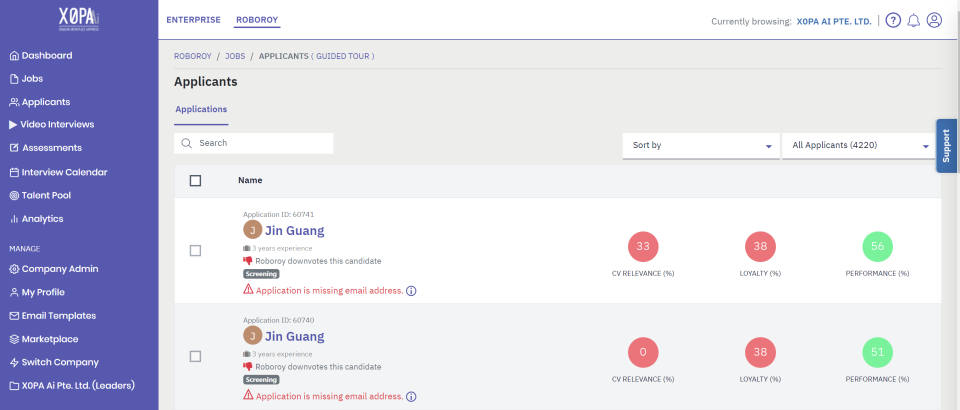Click the Support side button
Screen dimensions: 960x410
947,146
